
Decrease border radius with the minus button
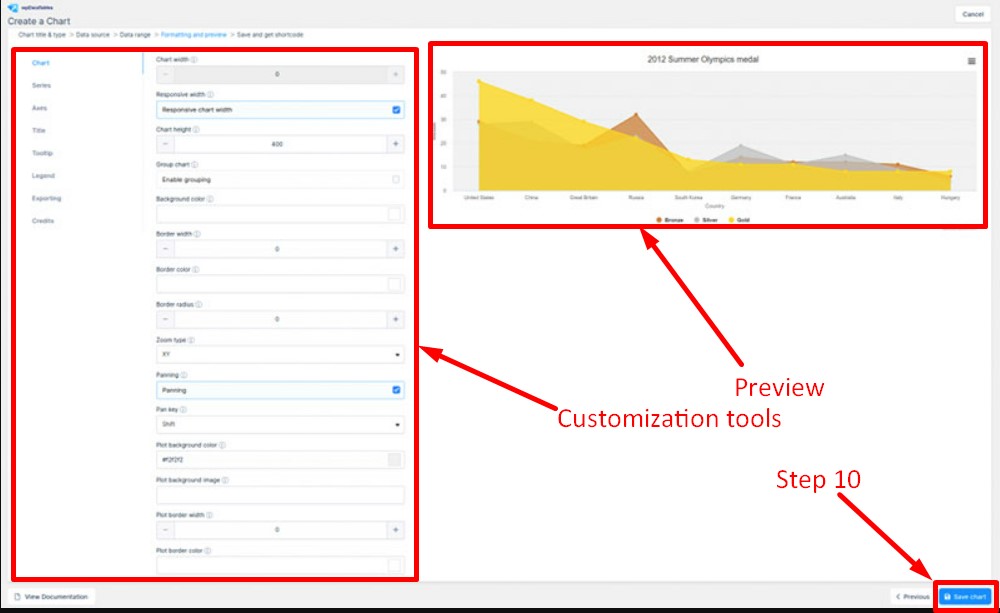pyautogui.click(x=165, y=319)
